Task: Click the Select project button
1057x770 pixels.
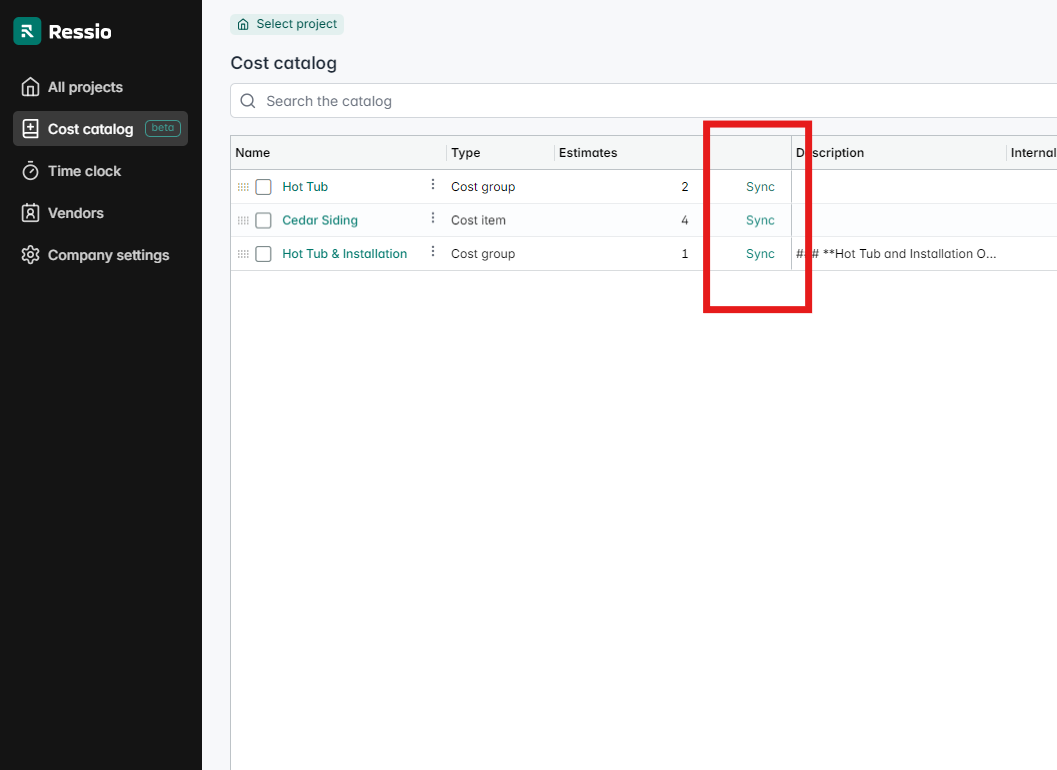Action: [286, 23]
